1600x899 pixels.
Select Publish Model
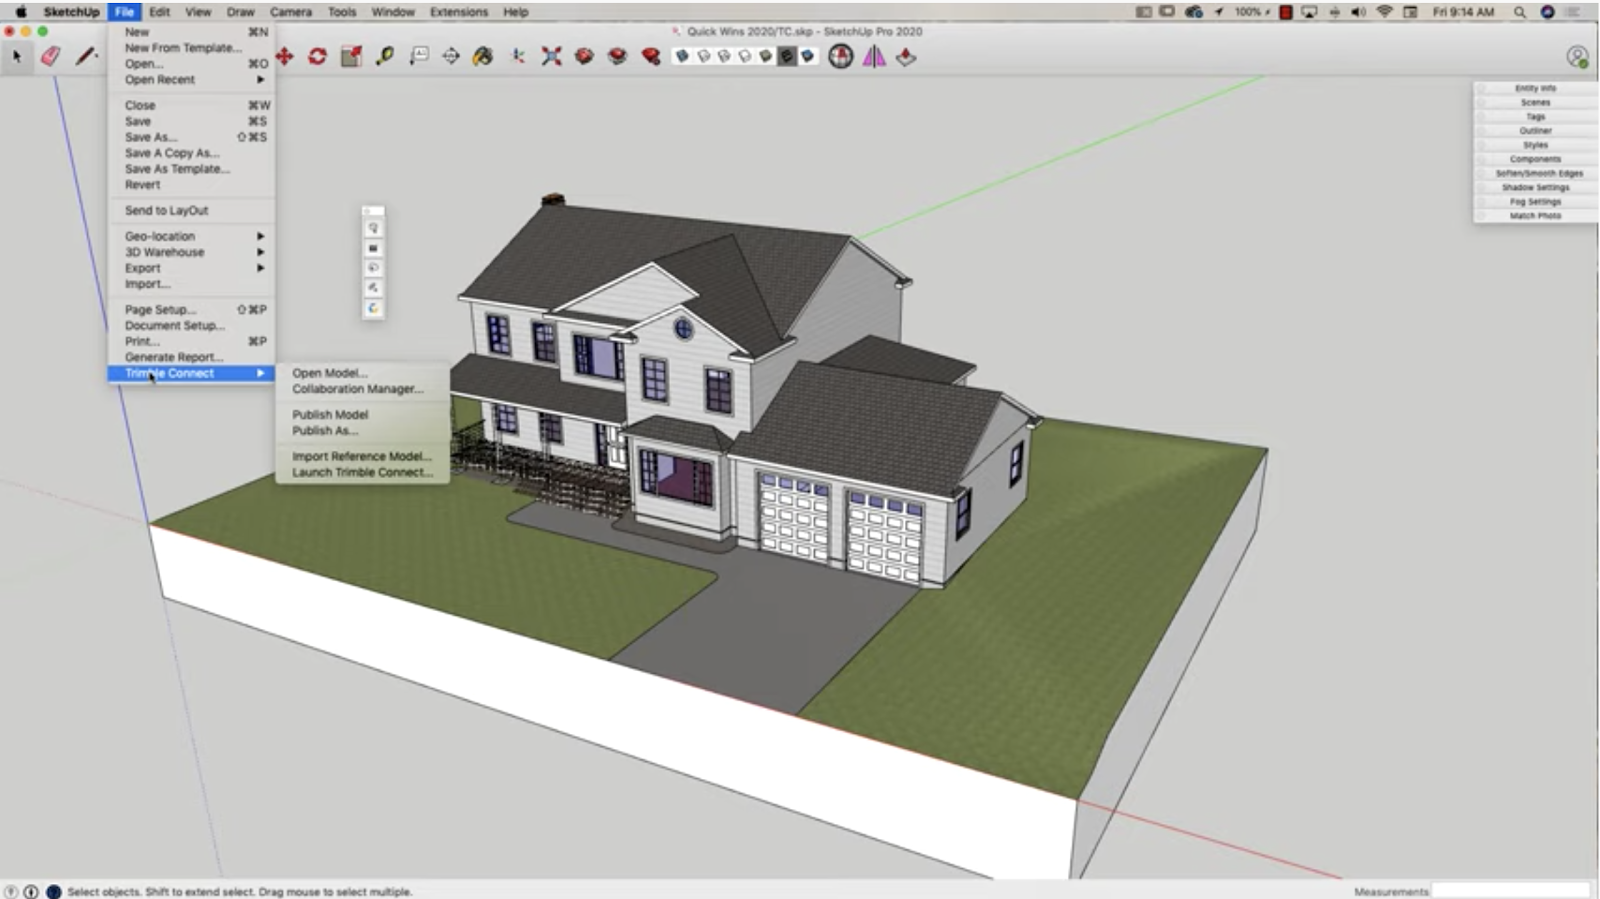(x=362, y=414)
